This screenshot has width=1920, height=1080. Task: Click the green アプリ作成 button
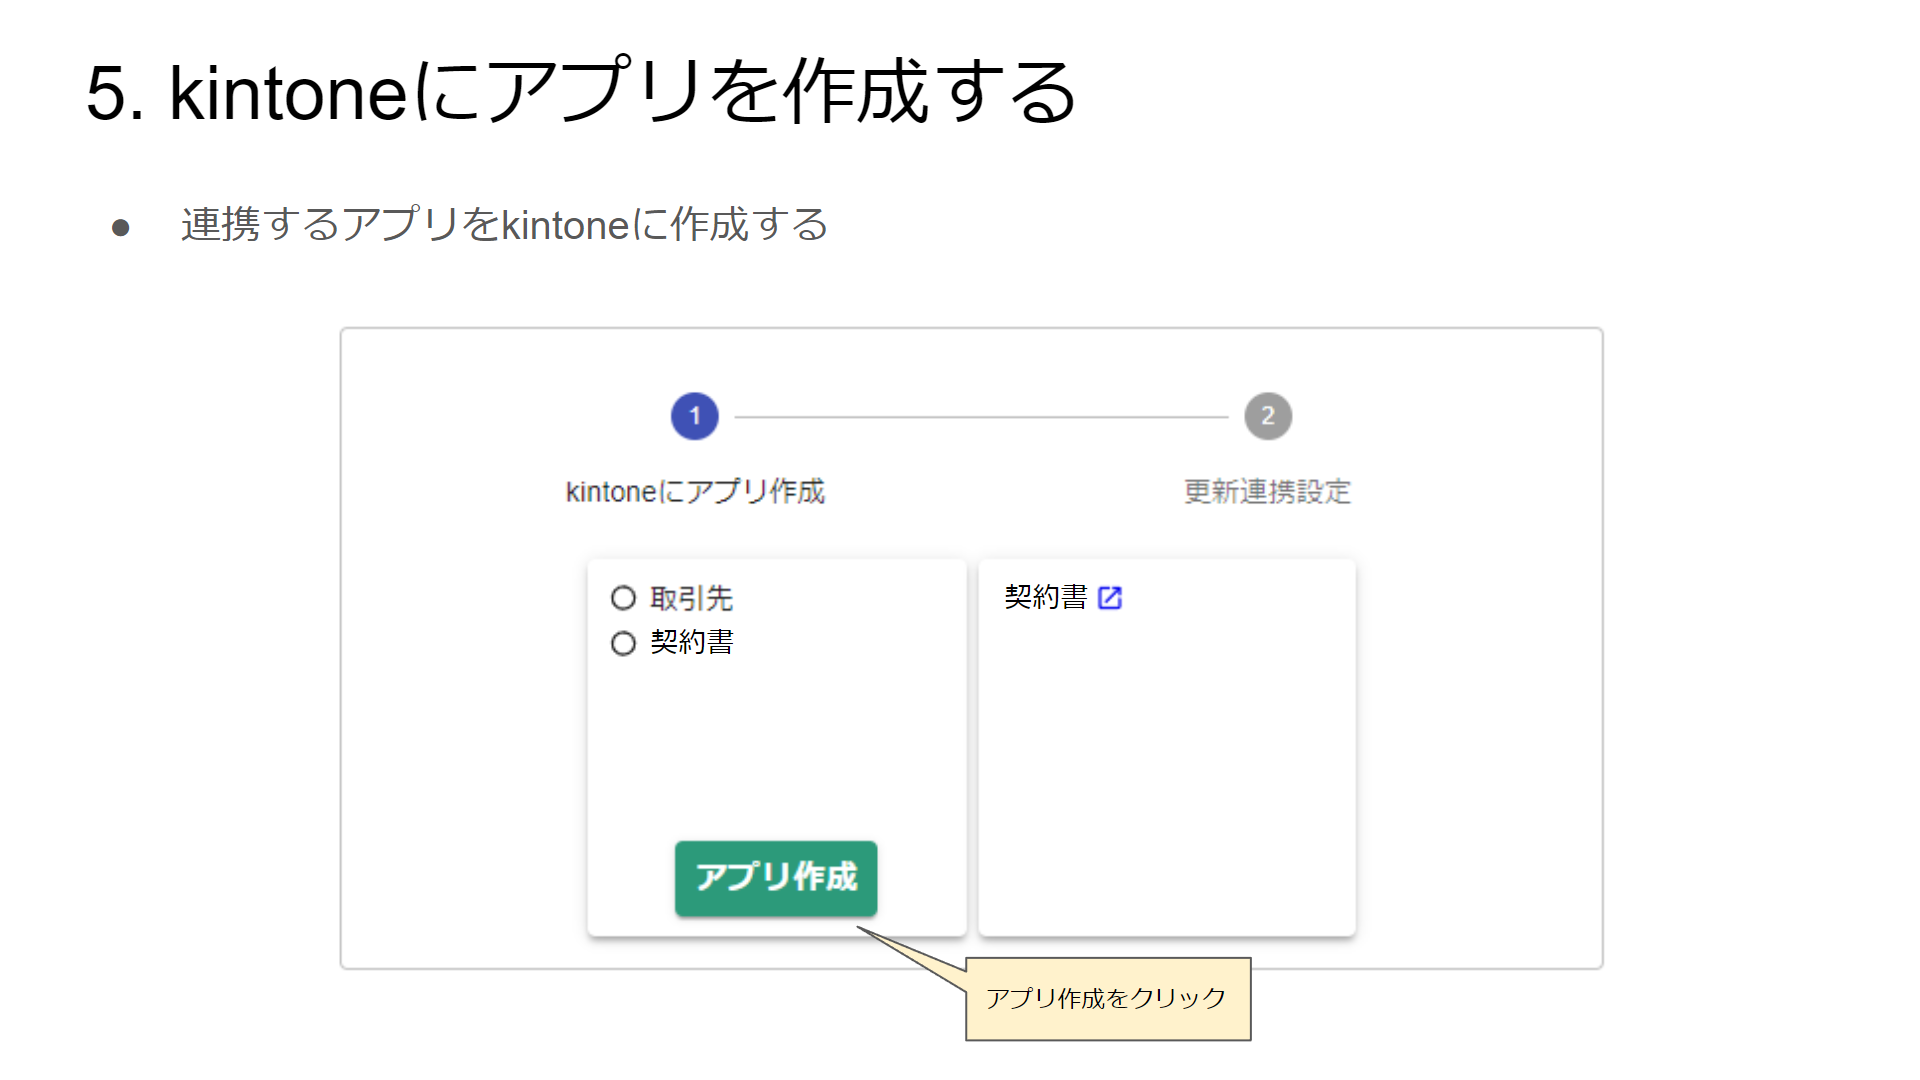point(776,878)
